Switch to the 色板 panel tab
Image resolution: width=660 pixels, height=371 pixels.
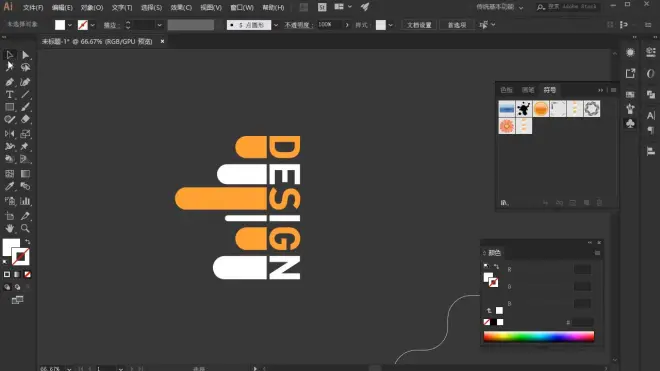(506, 90)
